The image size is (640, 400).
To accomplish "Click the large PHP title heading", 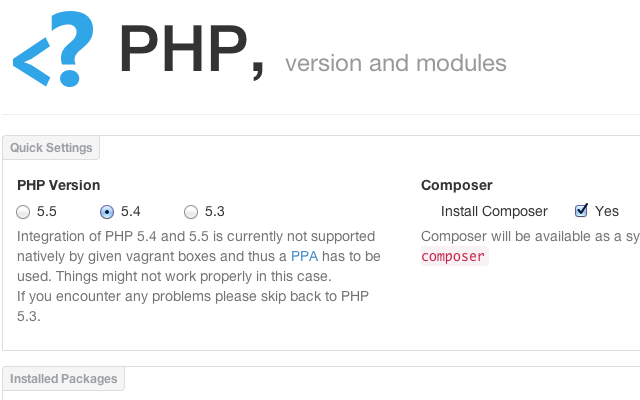I will tap(191, 50).
